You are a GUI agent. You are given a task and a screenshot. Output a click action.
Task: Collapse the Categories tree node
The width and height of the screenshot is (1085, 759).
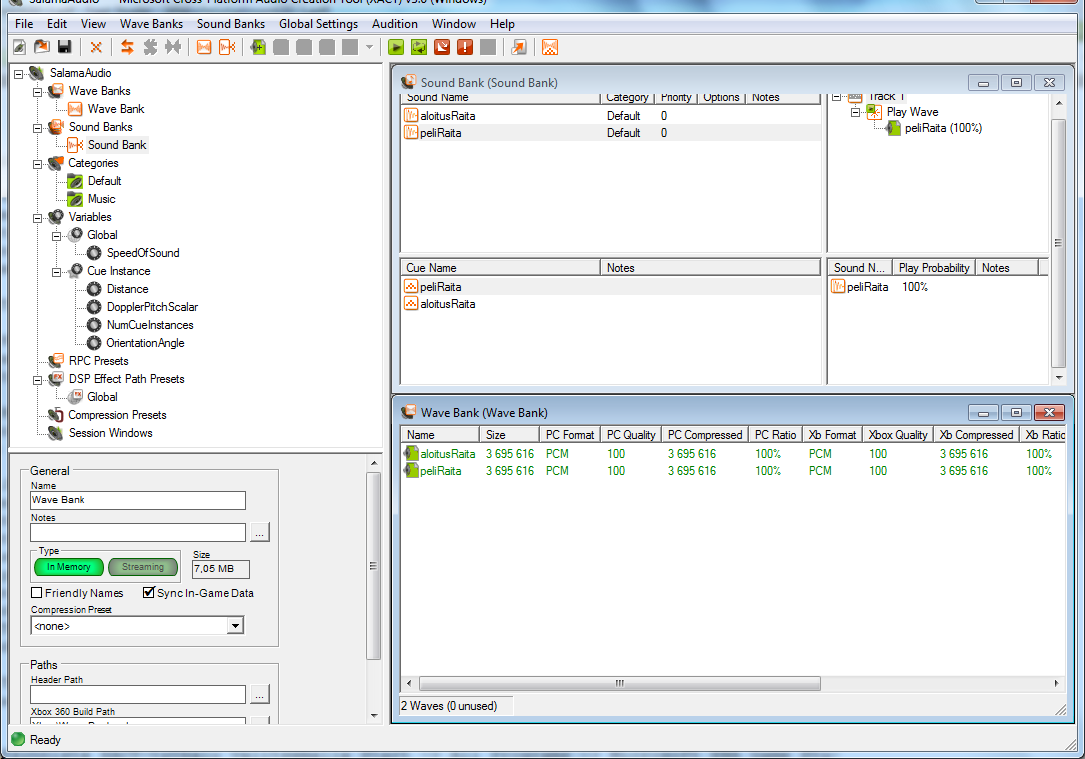coord(37,163)
